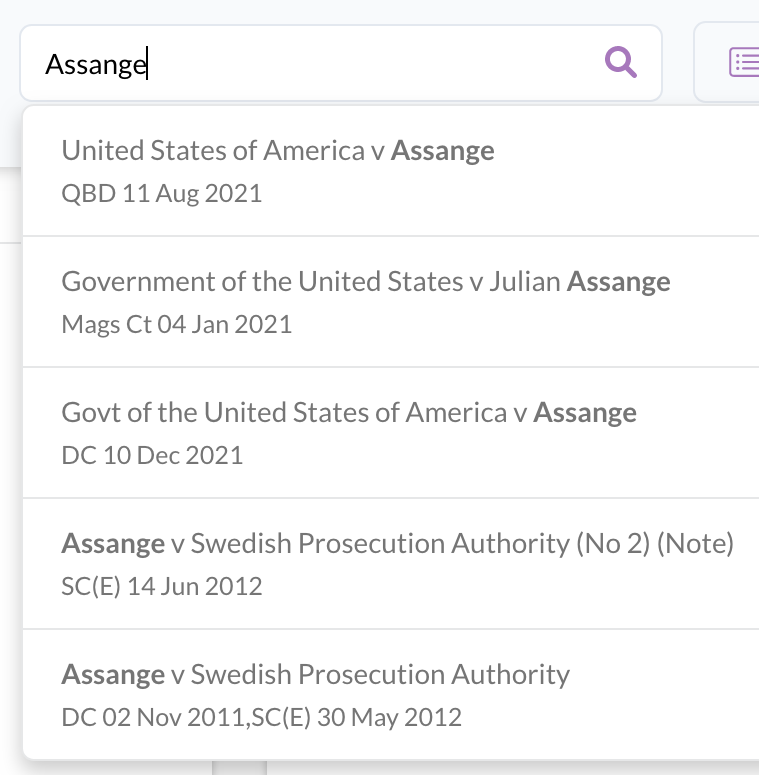
Task: Click the SC(E) 14 Jun 2012 citation
Action: [162, 586]
